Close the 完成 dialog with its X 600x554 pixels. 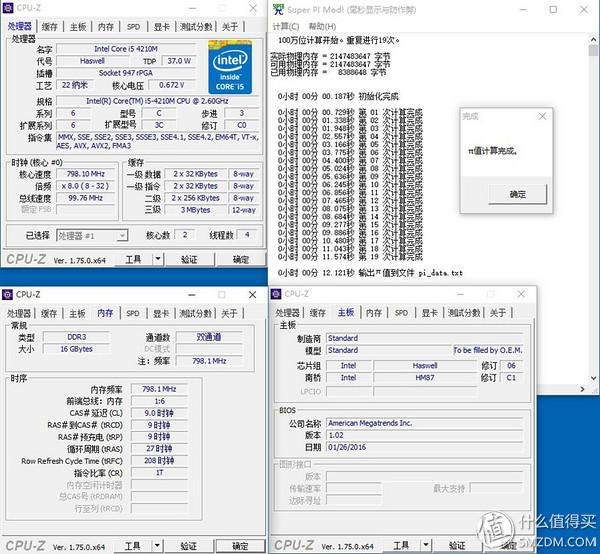(542, 116)
